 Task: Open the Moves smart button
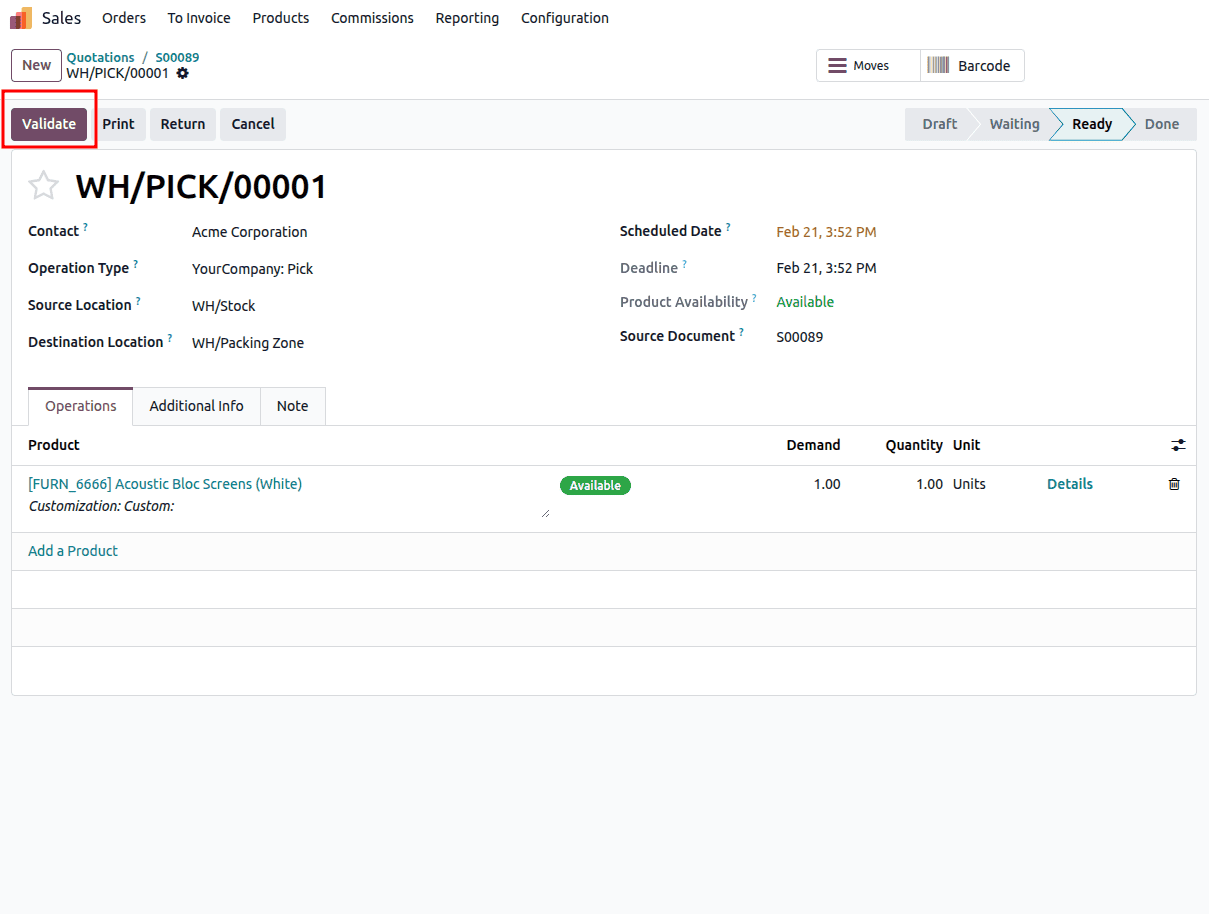(868, 66)
